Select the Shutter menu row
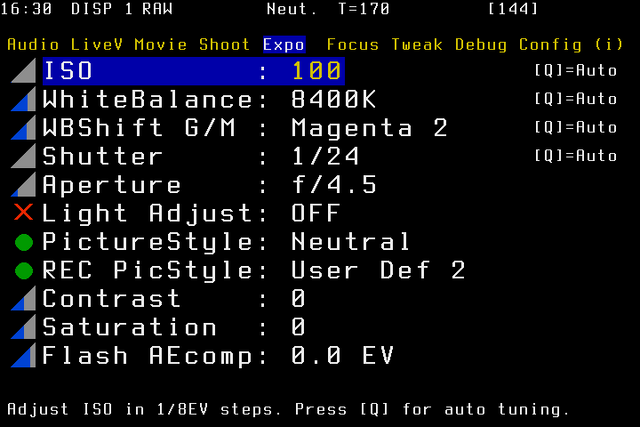Viewport: 640px width, 427px height. pos(200,156)
